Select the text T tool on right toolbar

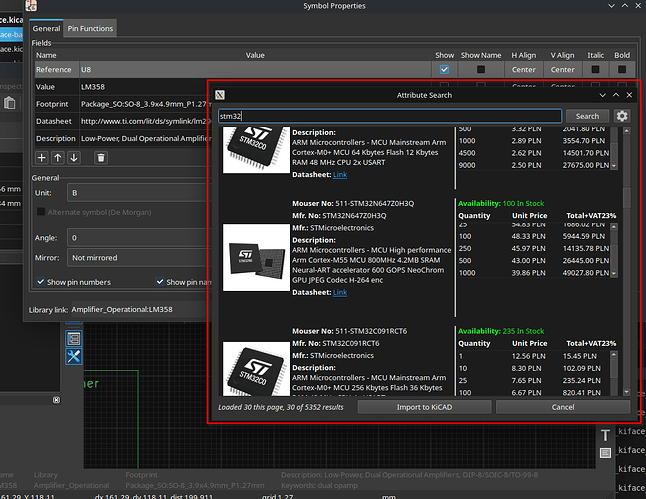click(x=605, y=436)
